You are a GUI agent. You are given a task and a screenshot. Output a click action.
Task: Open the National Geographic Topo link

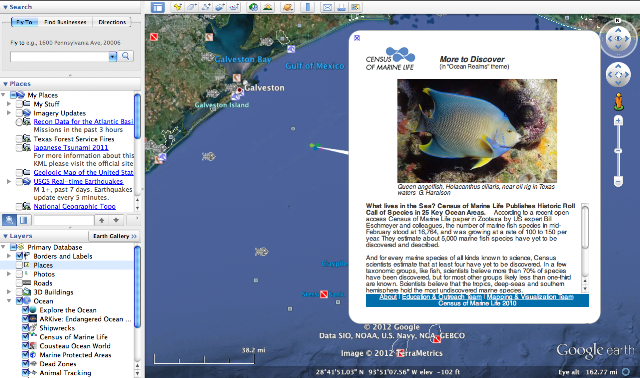(x=74, y=207)
